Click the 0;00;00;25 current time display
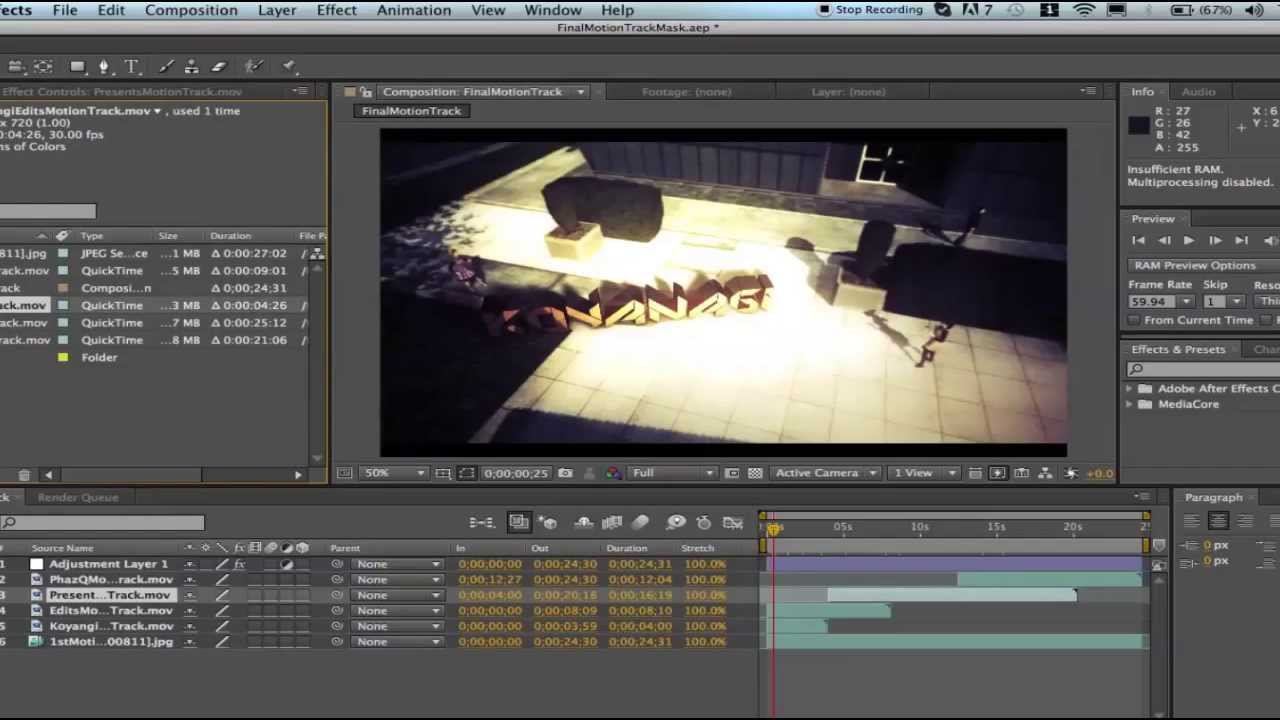The height and width of the screenshot is (720, 1280). (516, 473)
